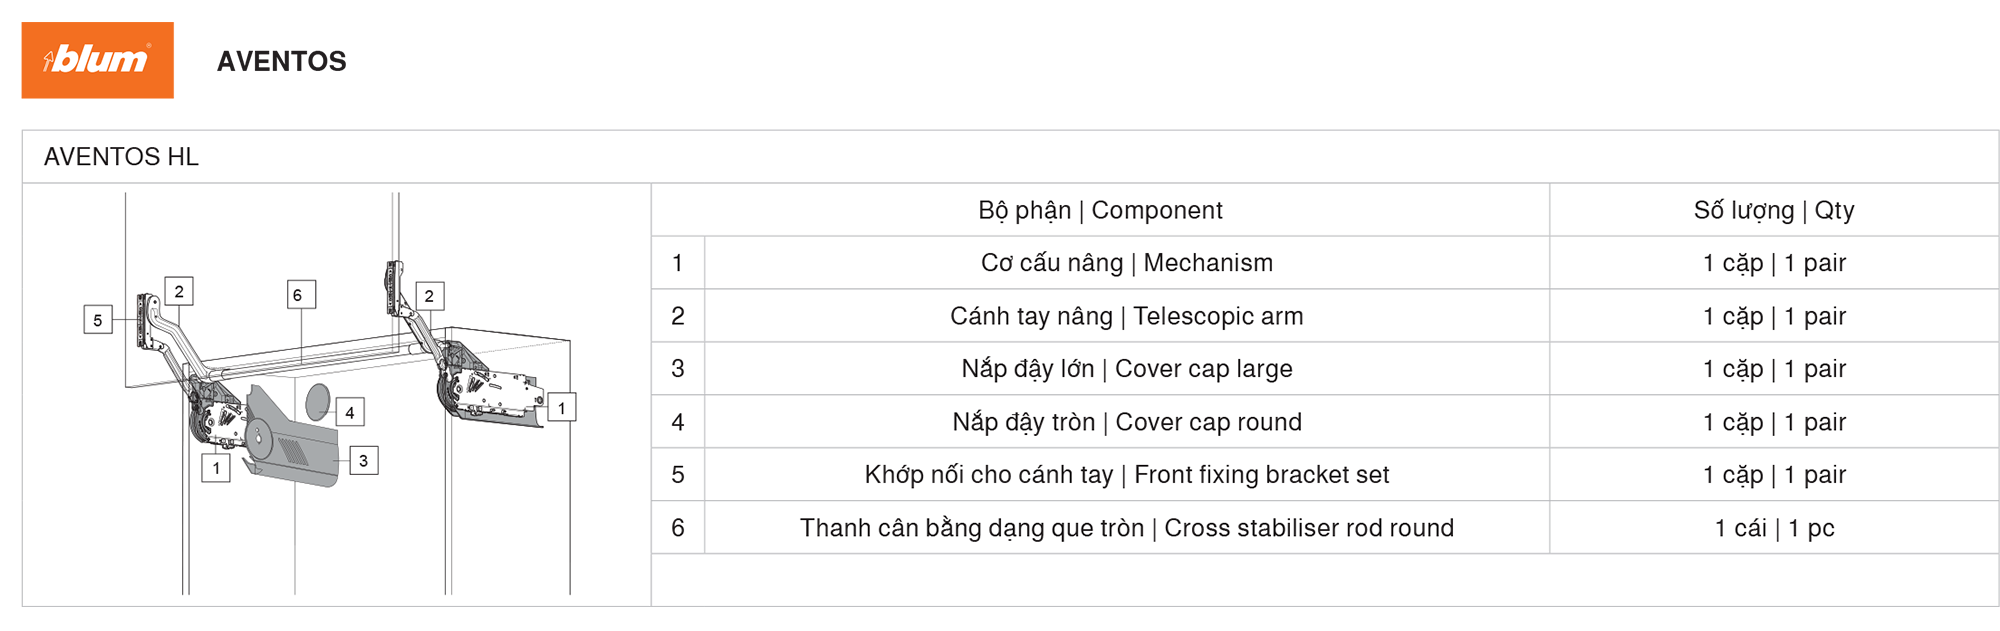Click the round grey cover cap drawing
This screenshot has height=631, width=2000.
[318, 401]
